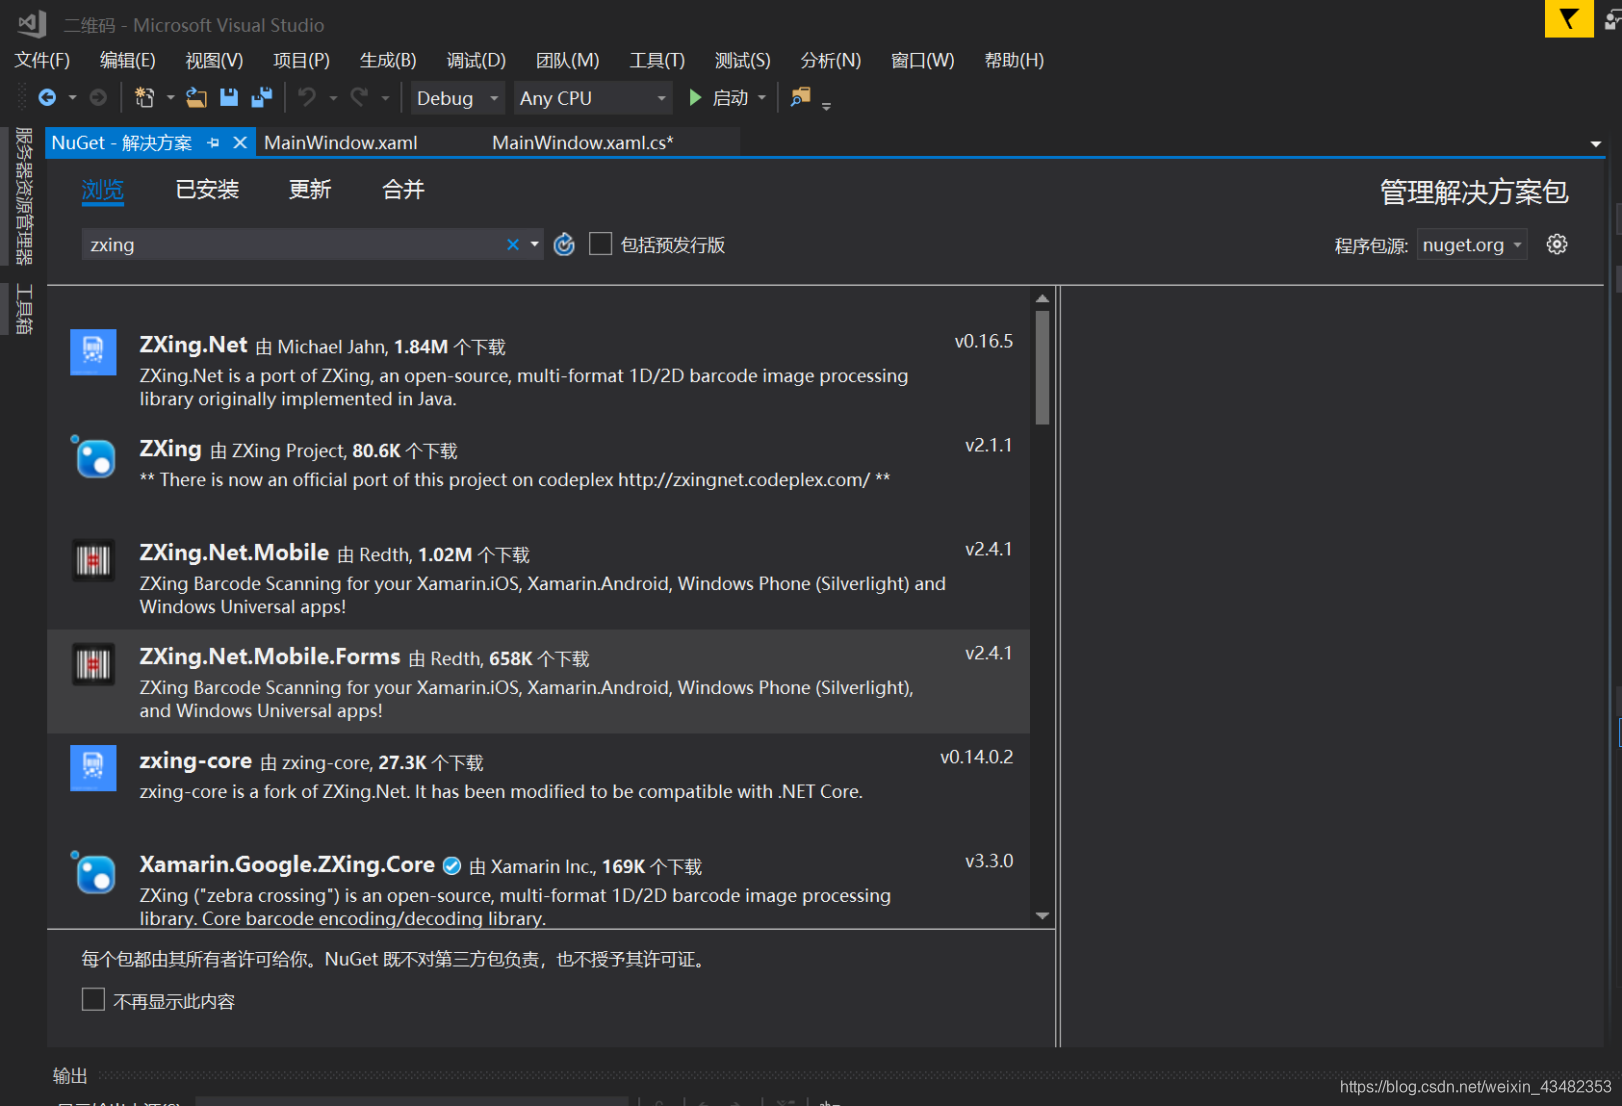Image resolution: width=1622 pixels, height=1106 pixels.
Task: Click the undo toolbar icon
Action: coord(307,98)
